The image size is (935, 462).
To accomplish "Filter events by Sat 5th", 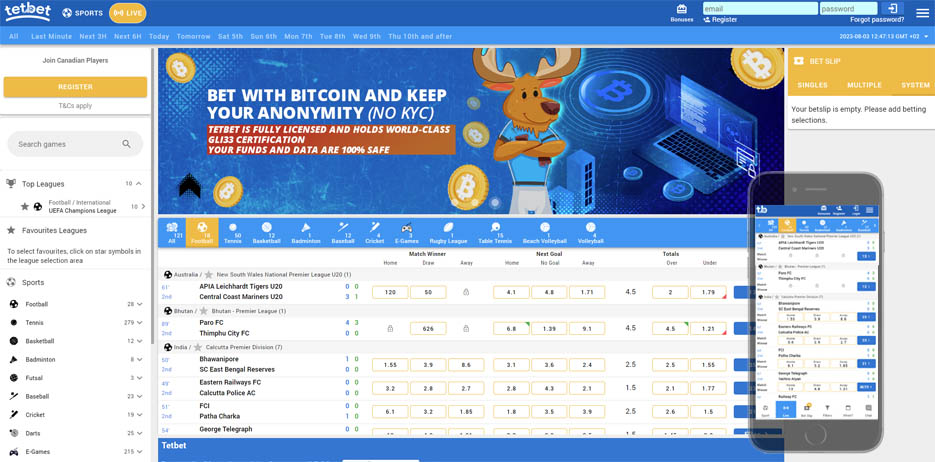I will [230, 36].
